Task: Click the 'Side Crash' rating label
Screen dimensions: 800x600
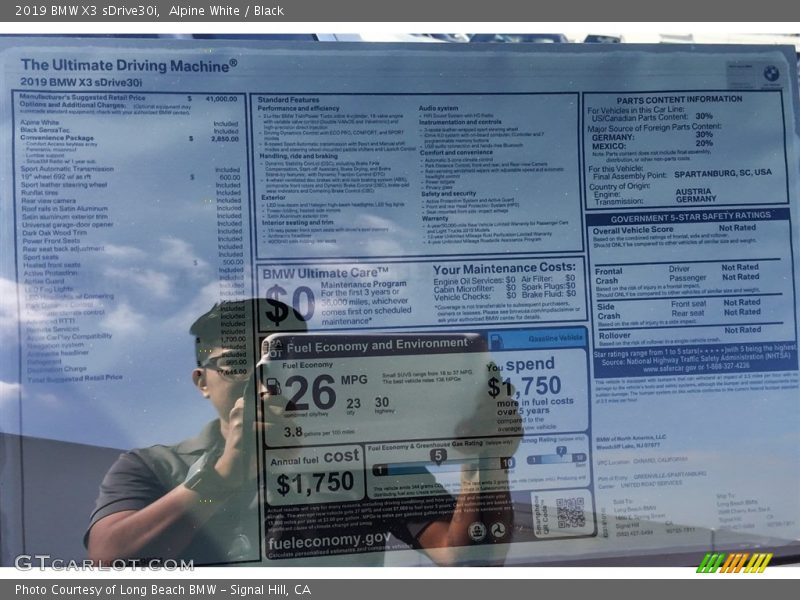Action: pos(609,311)
